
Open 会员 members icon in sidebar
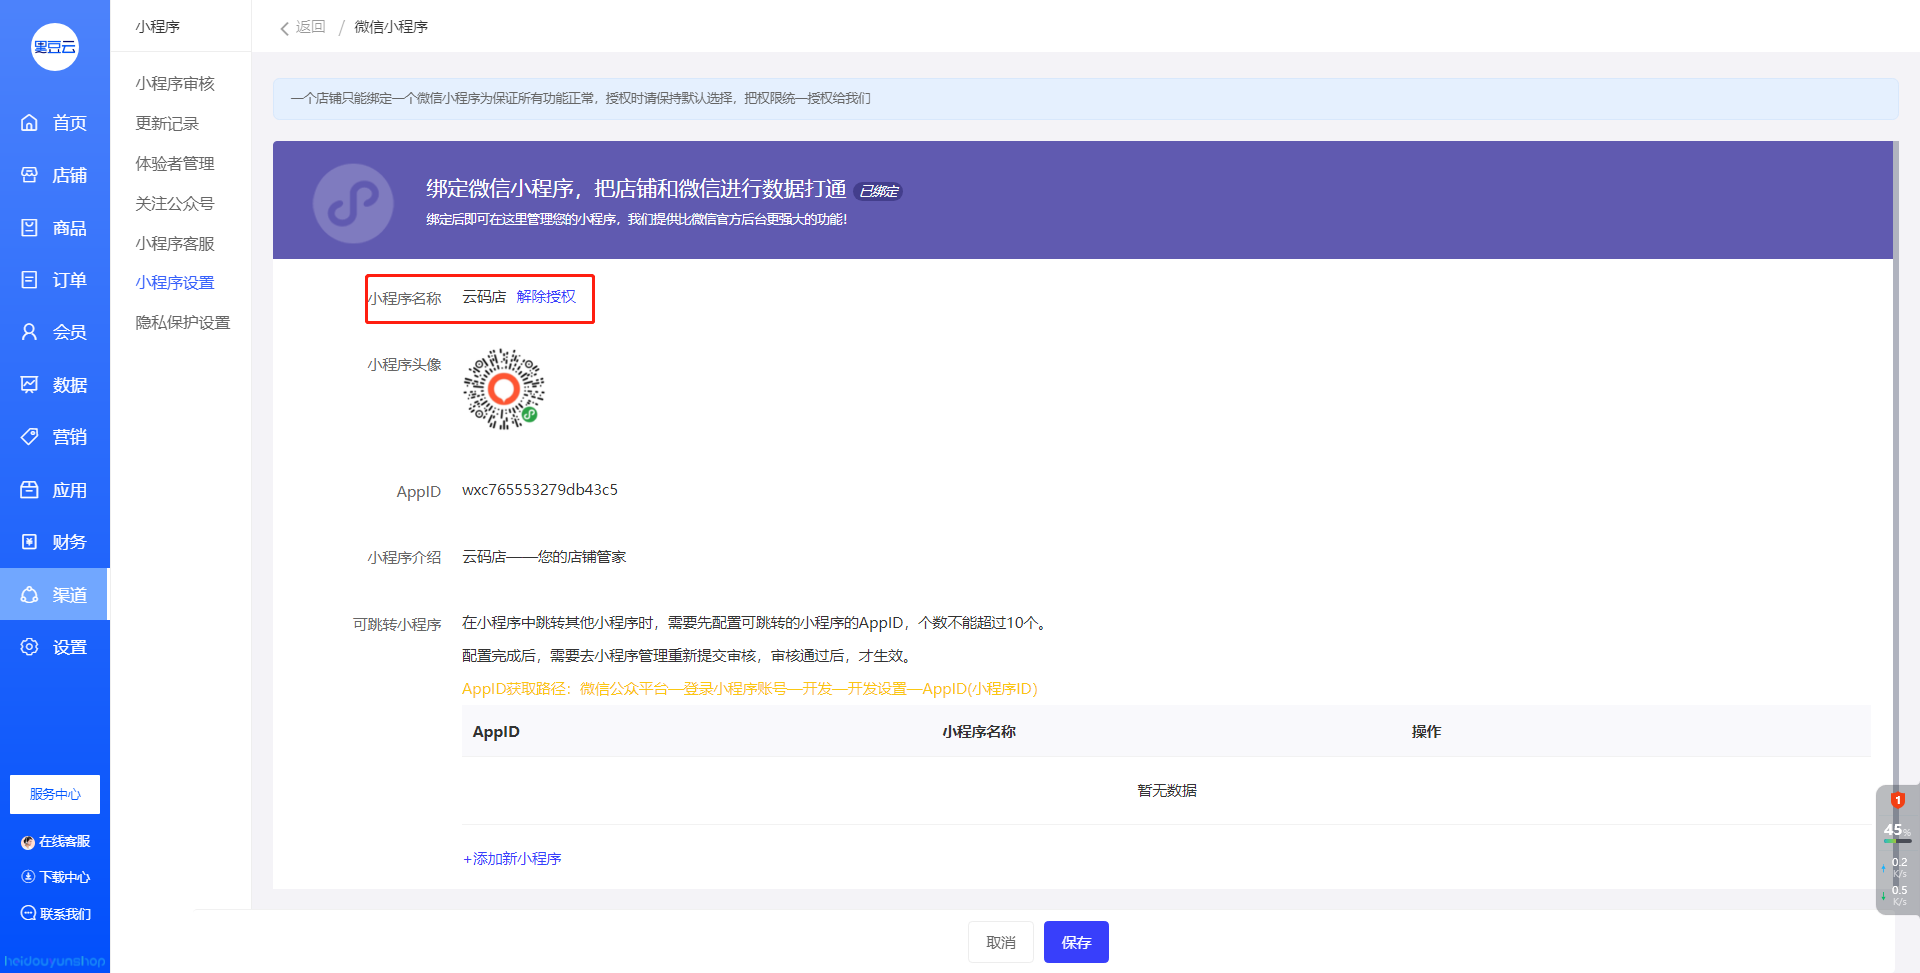[x=29, y=331]
